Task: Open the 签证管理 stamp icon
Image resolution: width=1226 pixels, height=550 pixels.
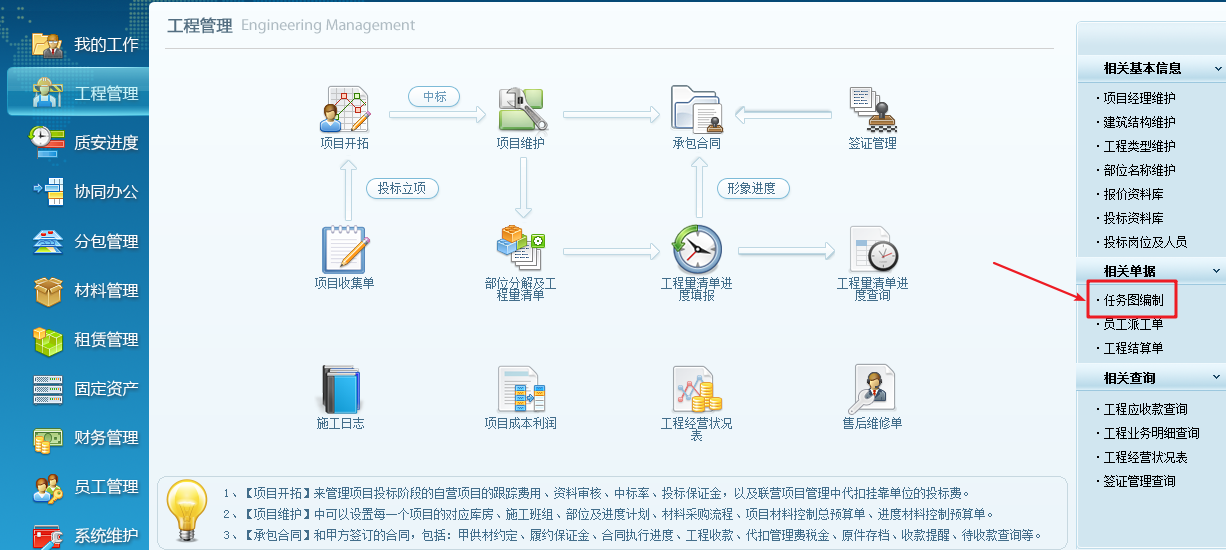Action: coord(872,109)
